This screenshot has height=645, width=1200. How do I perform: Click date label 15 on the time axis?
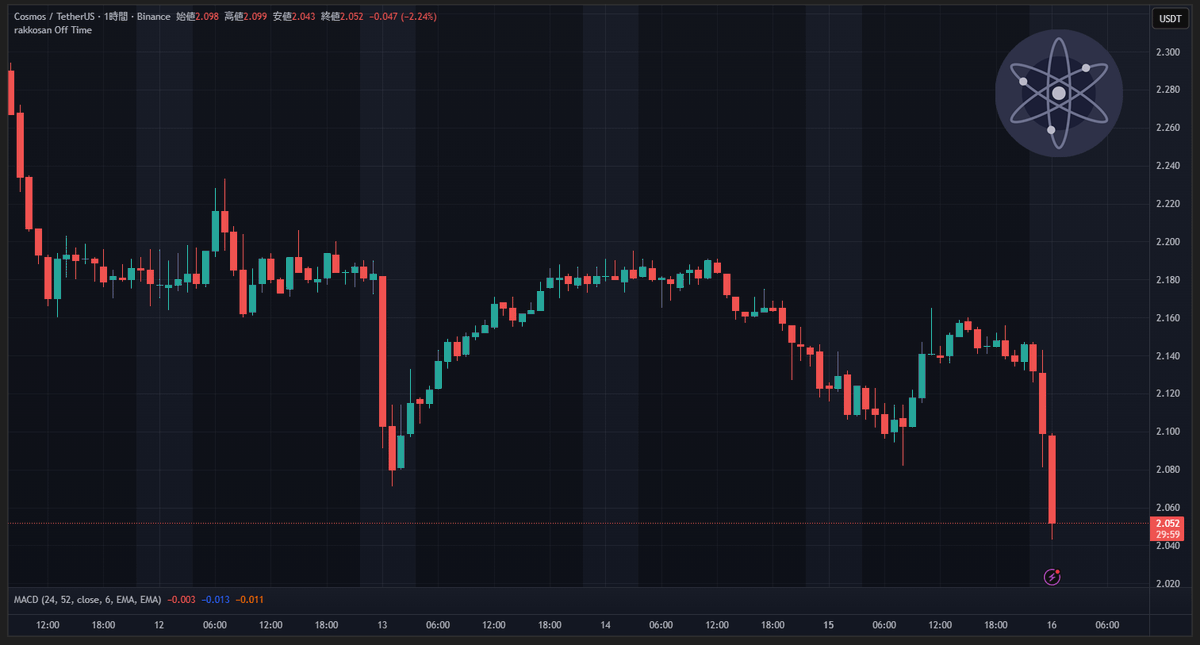point(829,625)
